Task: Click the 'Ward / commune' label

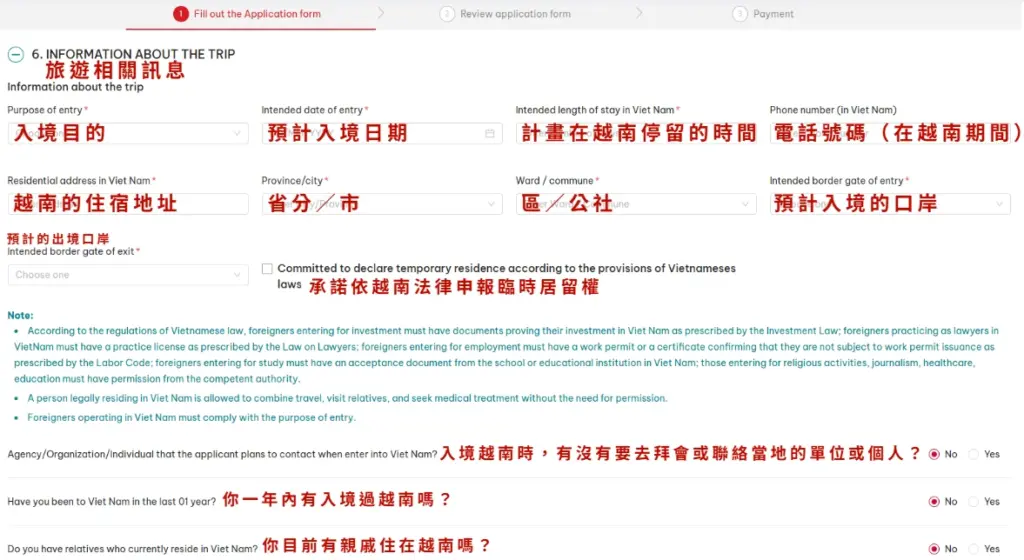Action: tap(554, 181)
